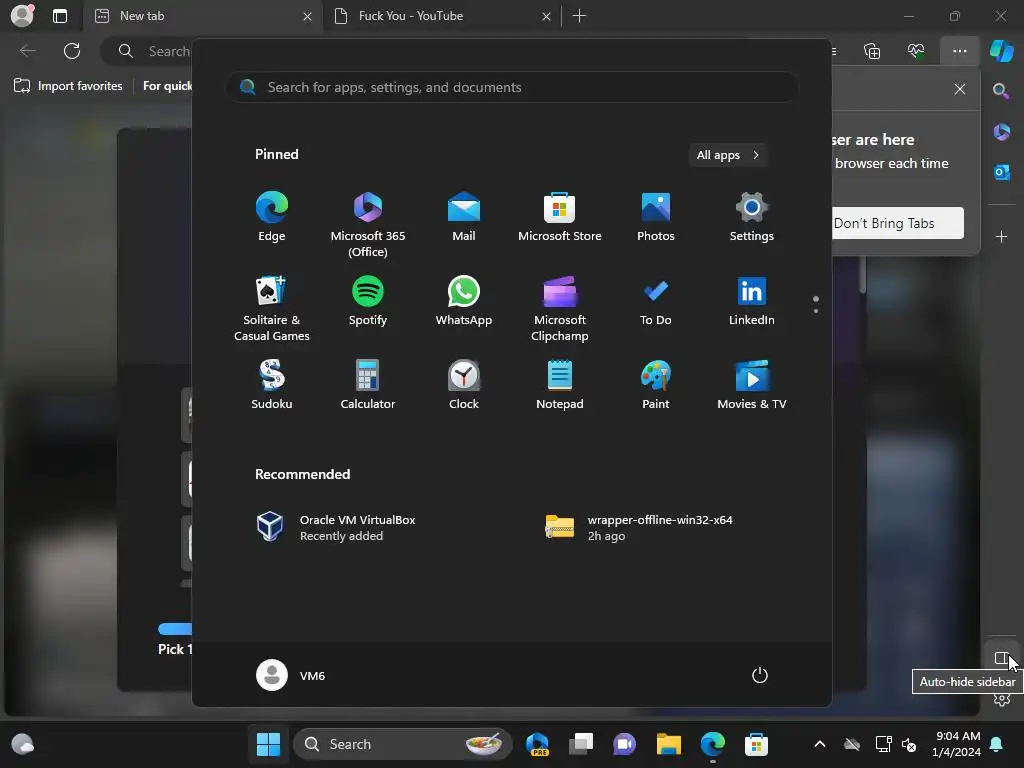
Task: Open the clock and date flyout
Action: pyautogui.click(x=957, y=744)
